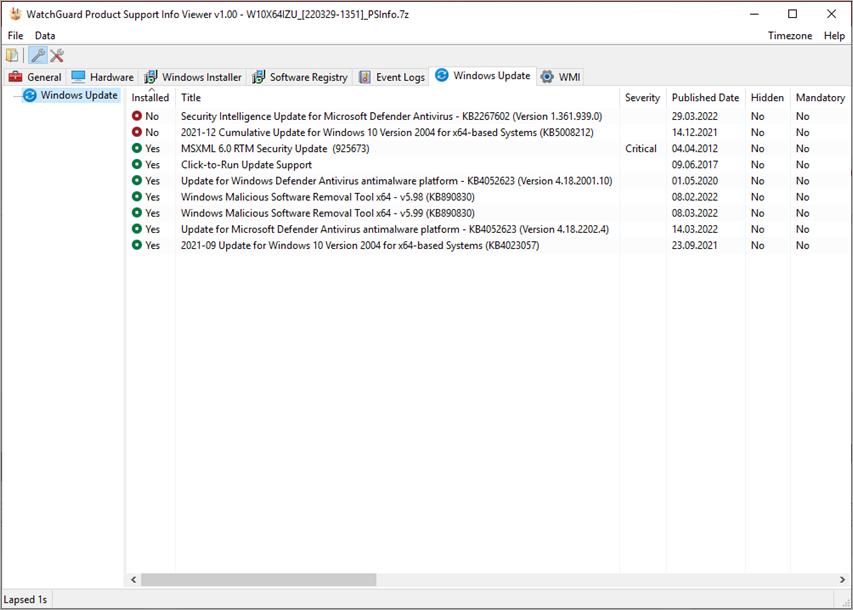The height and width of the screenshot is (610, 853).
Task: Click the Windows Installer package icon
Action: (x=151, y=76)
